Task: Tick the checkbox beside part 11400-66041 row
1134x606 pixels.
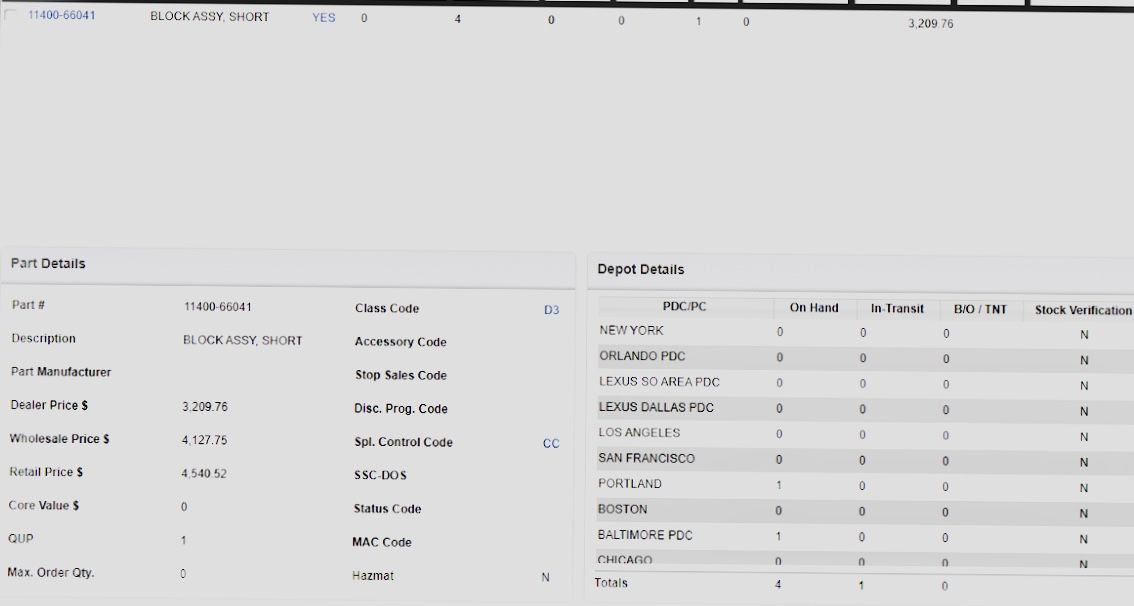Action: tap(10, 14)
